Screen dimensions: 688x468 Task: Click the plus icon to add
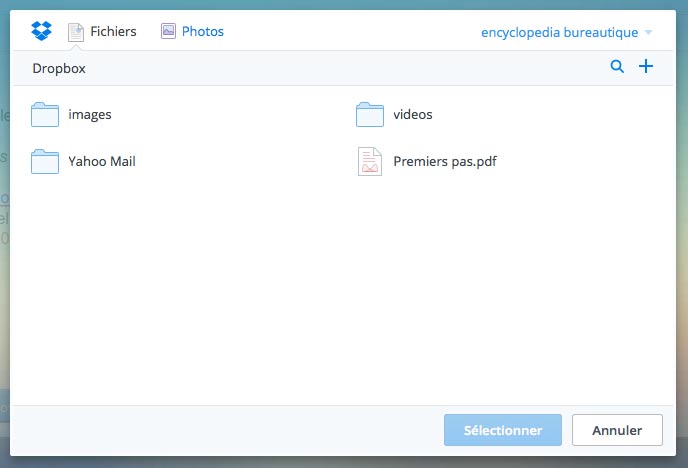pyautogui.click(x=646, y=67)
